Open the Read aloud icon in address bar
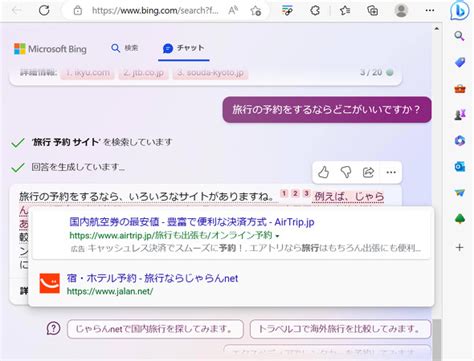This screenshot has width=474, height=361. point(233,11)
